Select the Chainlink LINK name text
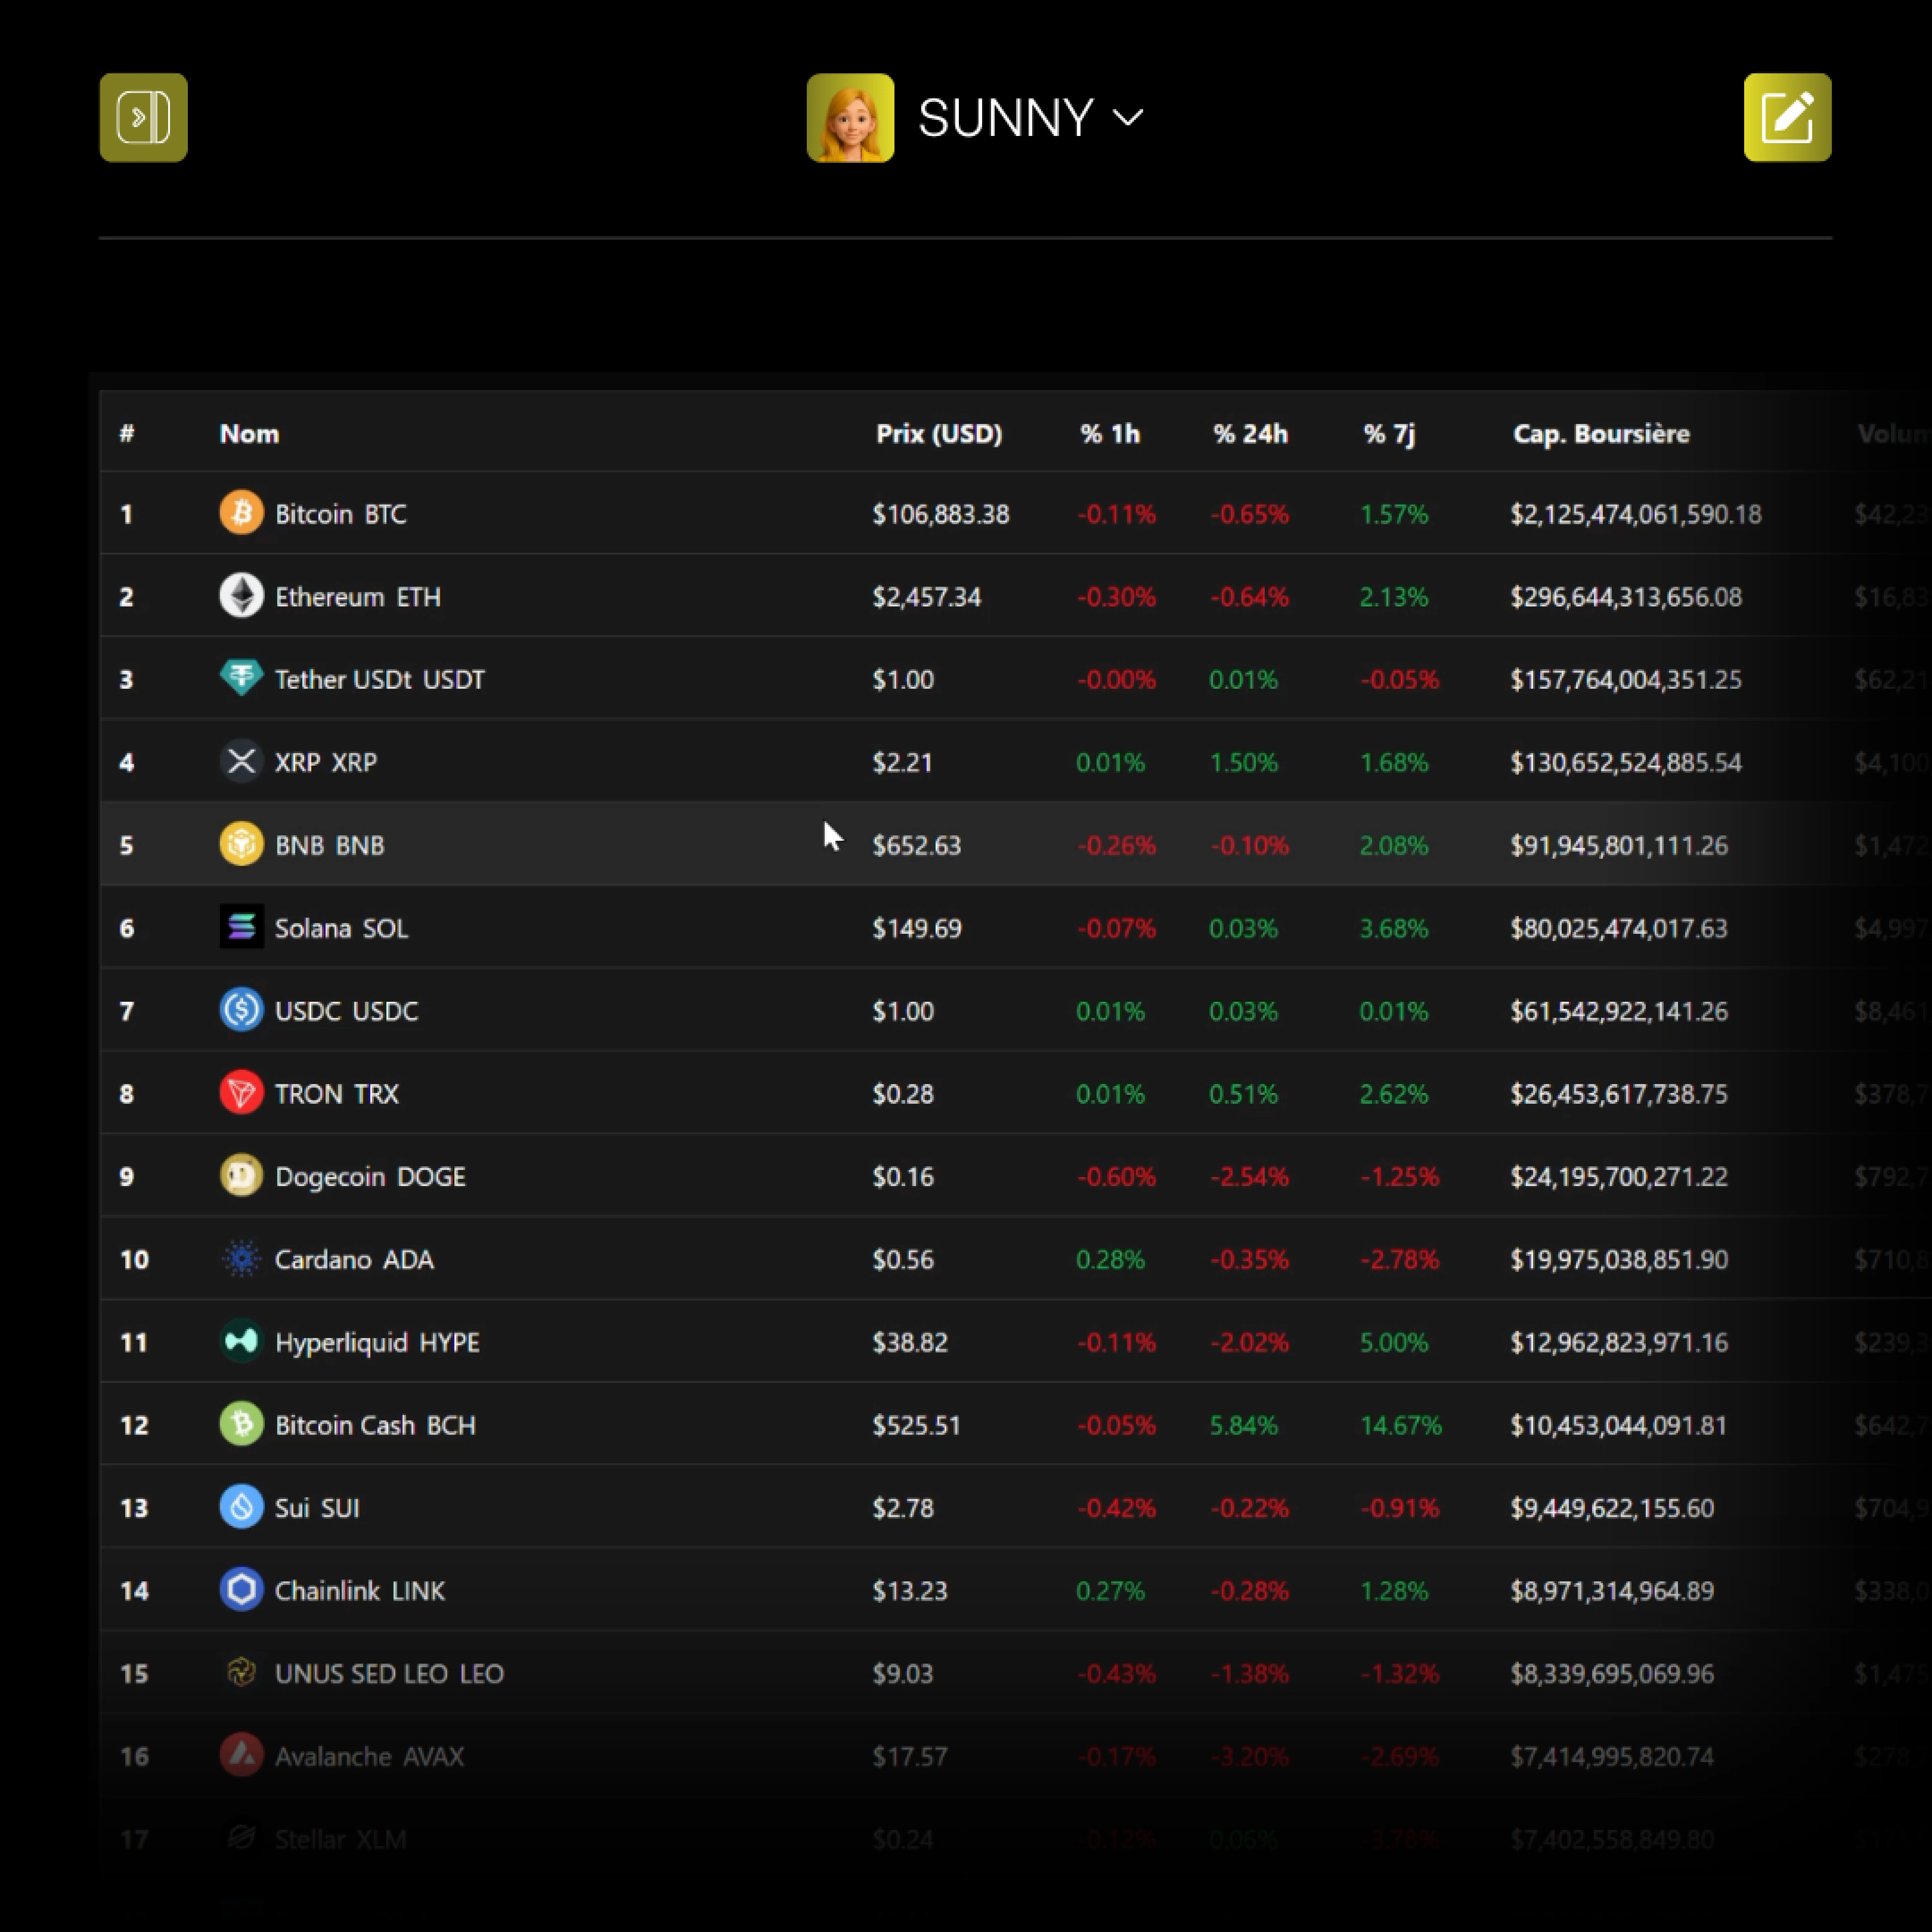Image resolution: width=1932 pixels, height=1932 pixels. pyautogui.click(x=360, y=1591)
